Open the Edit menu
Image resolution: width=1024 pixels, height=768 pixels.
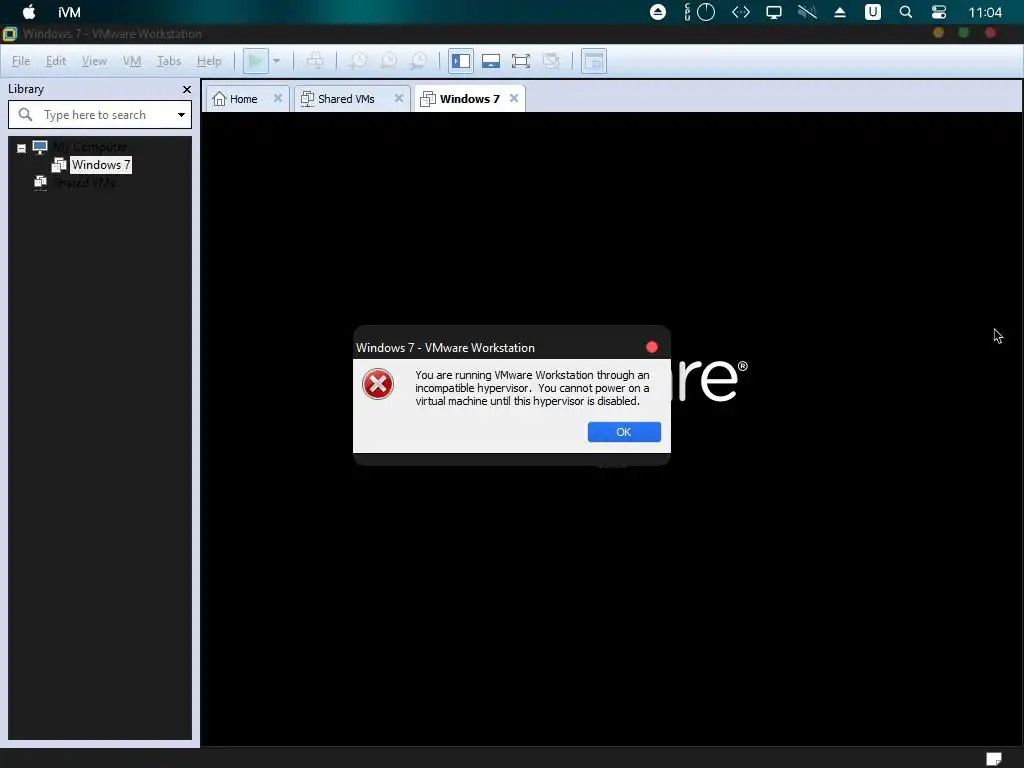click(x=56, y=61)
